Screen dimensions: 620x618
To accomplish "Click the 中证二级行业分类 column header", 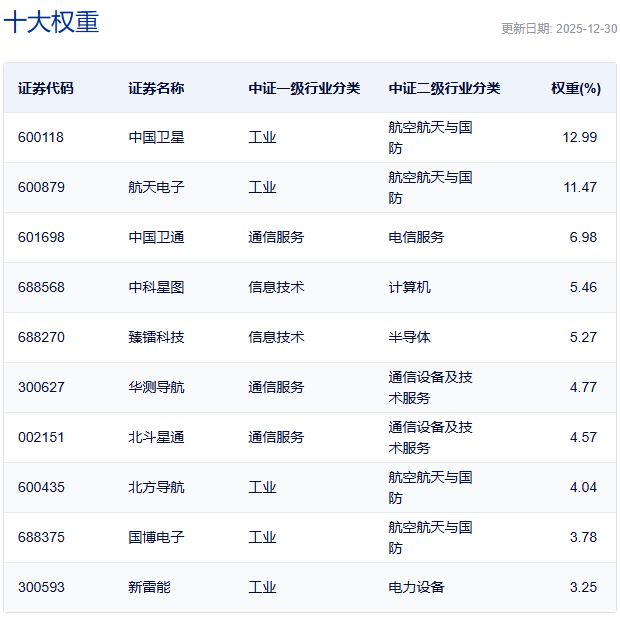I will pos(444,88).
